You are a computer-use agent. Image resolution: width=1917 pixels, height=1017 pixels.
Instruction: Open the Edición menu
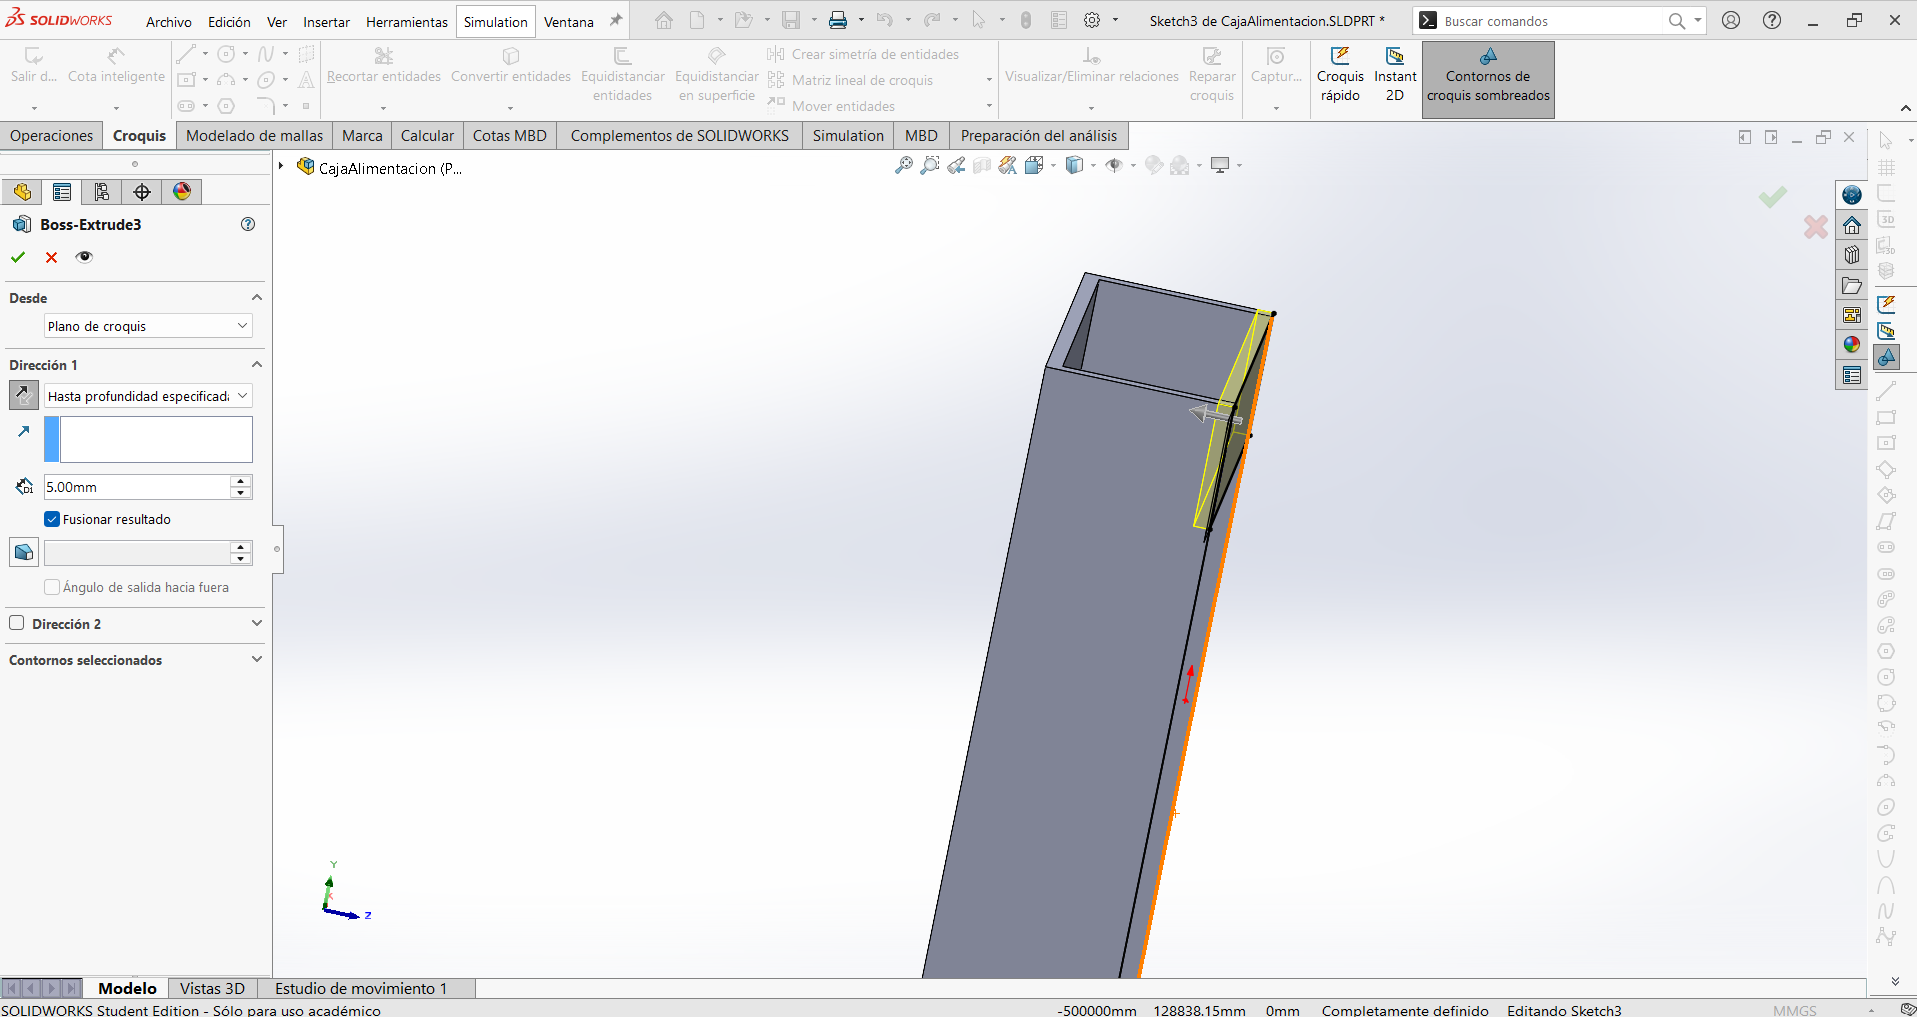[229, 22]
